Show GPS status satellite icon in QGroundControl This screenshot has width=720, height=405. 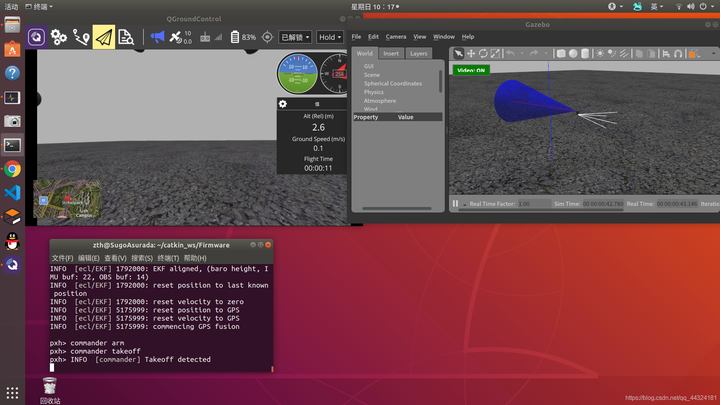pos(175,37)
